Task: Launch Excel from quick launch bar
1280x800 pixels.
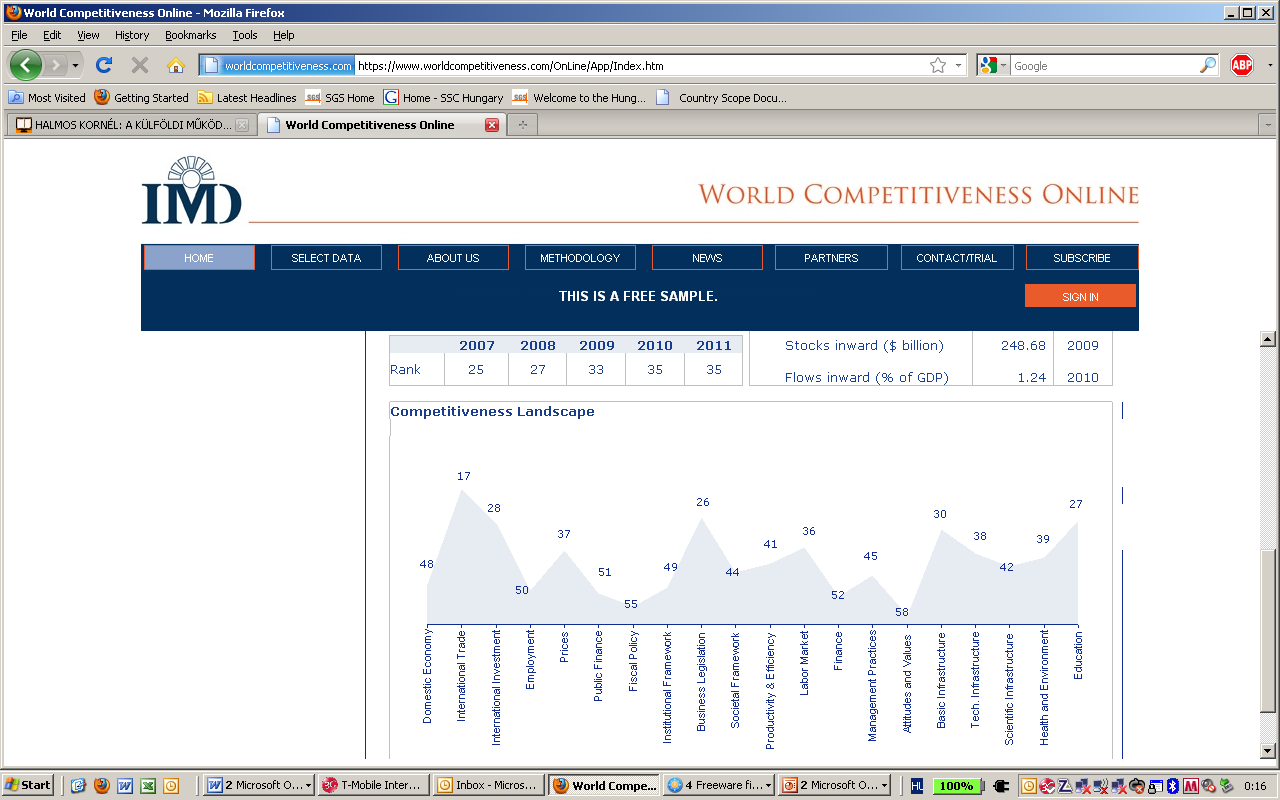Action: [x=148, y=786]
